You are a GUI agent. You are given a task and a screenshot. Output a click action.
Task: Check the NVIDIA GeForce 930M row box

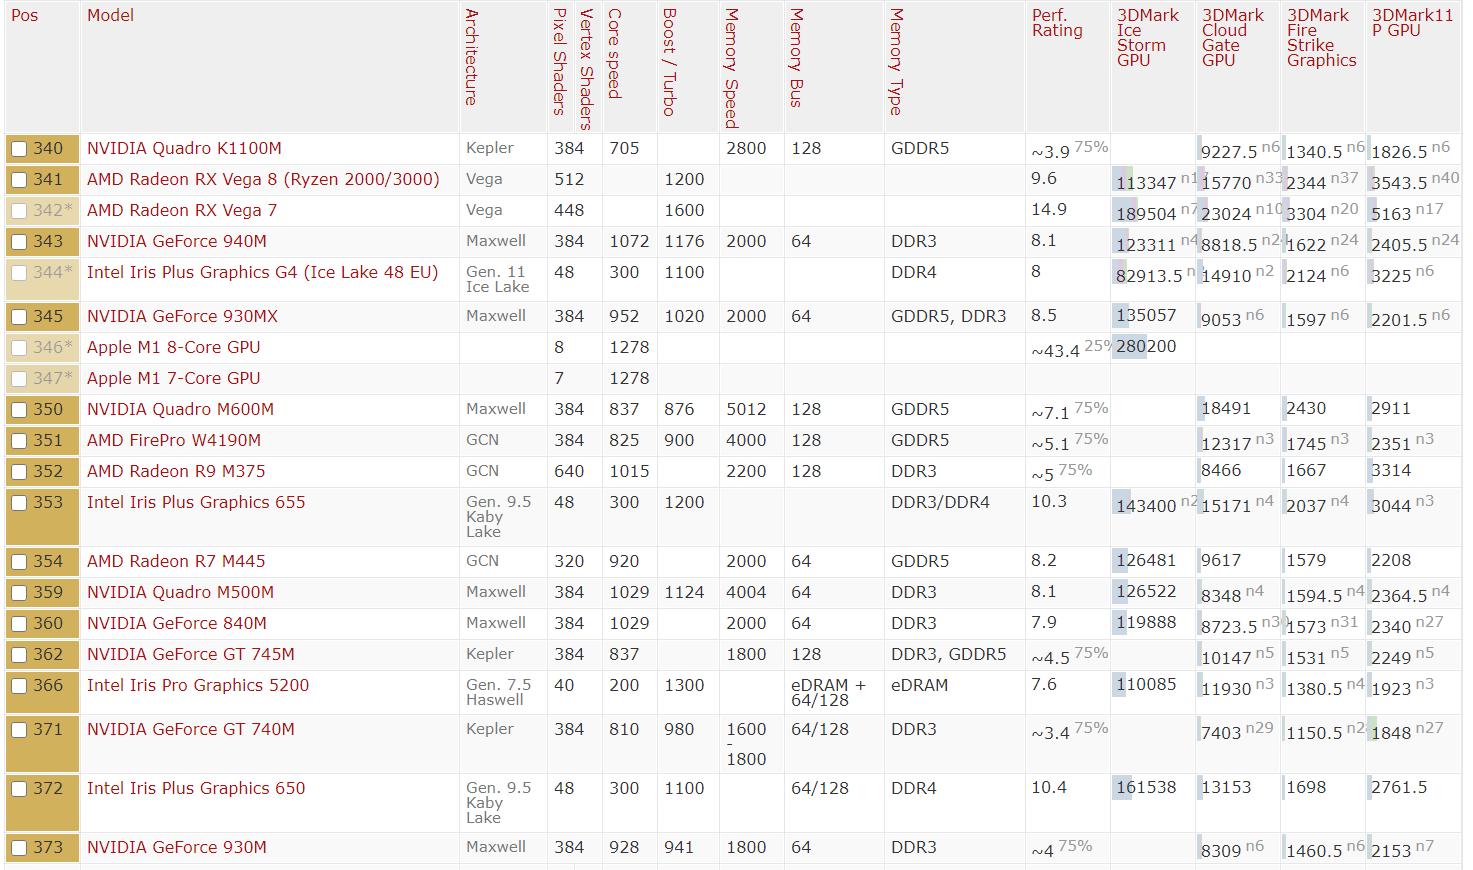[x=19, y=848]
